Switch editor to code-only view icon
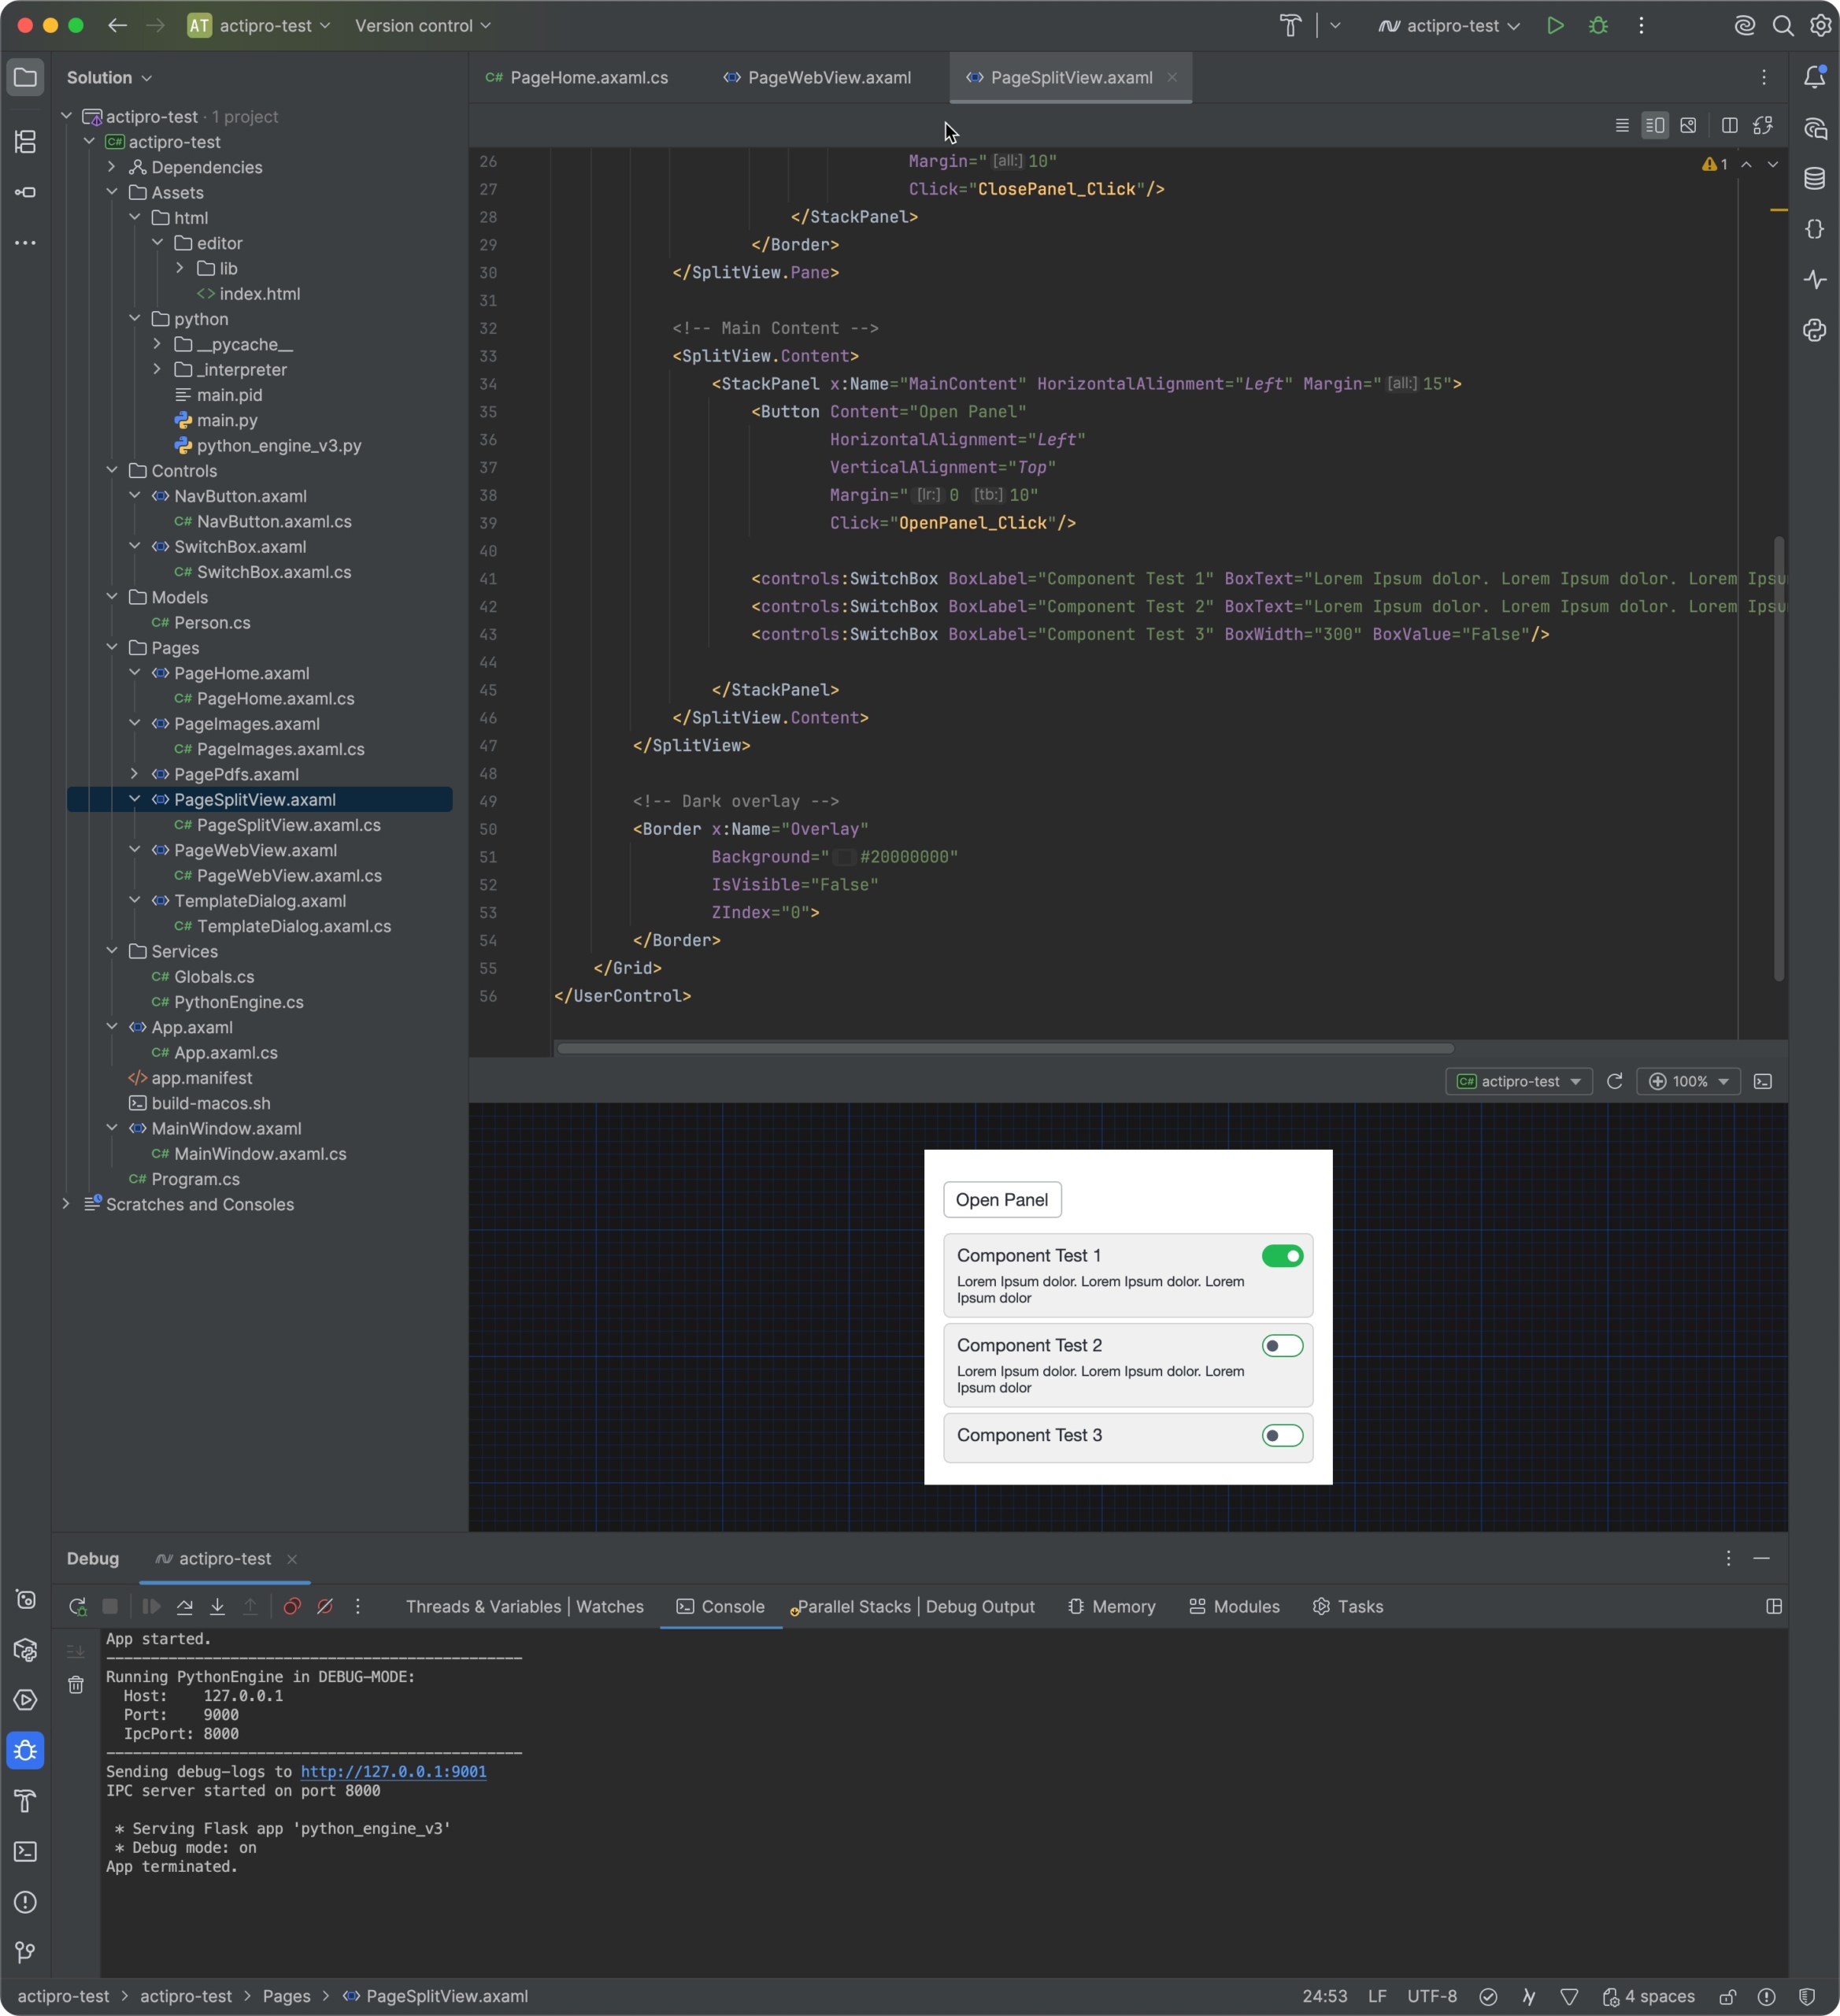1840x2016 pixels. point(1622,125)
